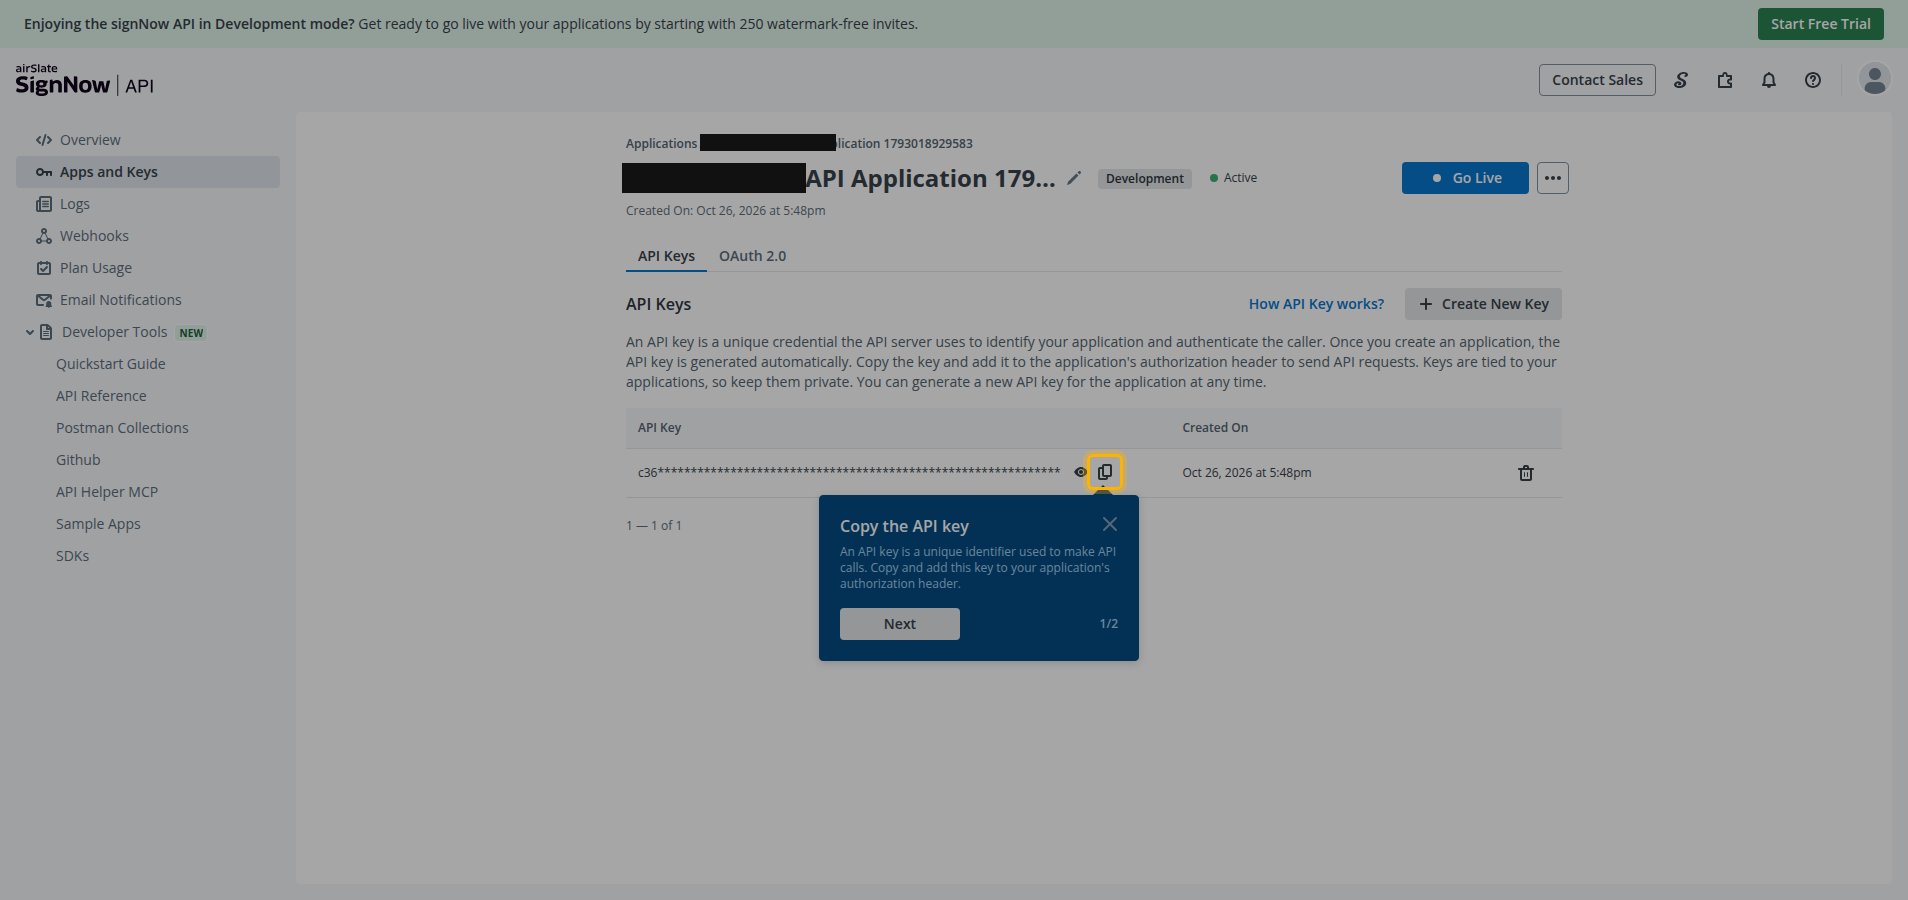
Task: Click the 'Oct 26, 2026 at 5:48pm' table cell
Action: click(1247, 473)
